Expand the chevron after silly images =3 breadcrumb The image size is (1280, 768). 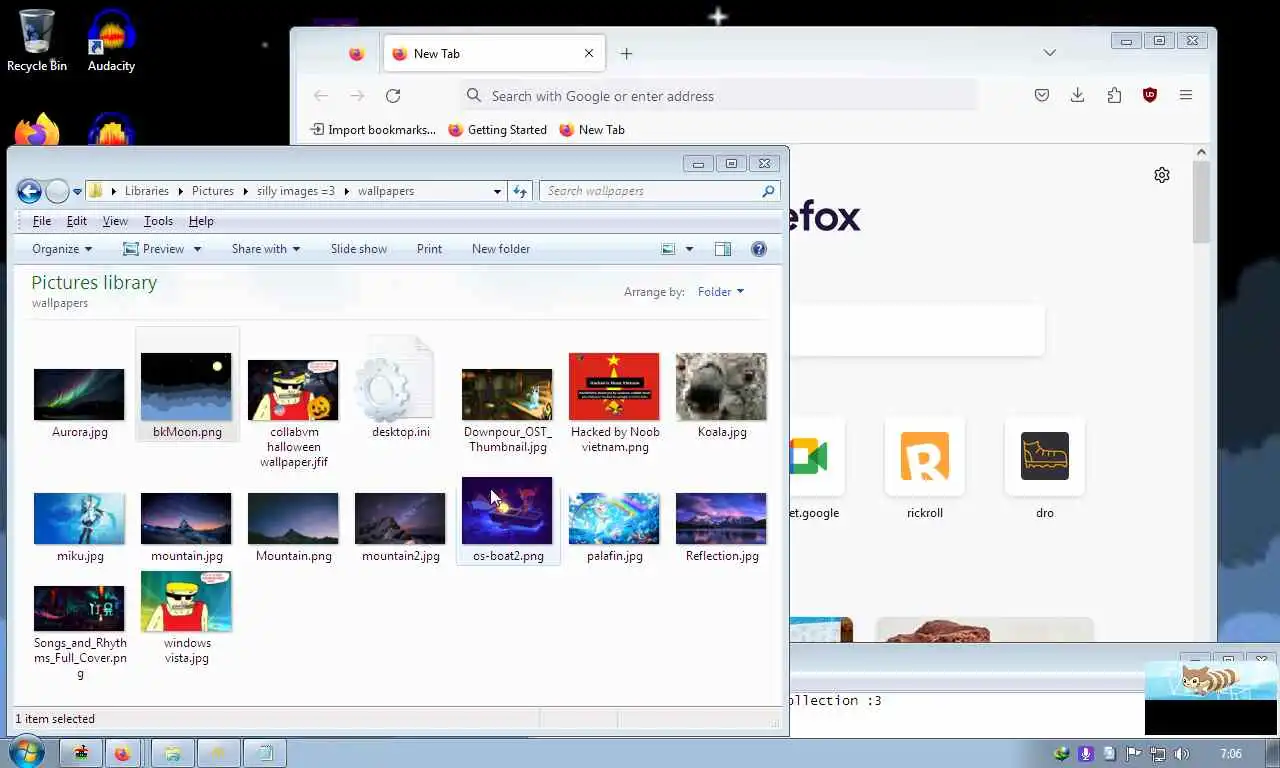pos(346,191)
